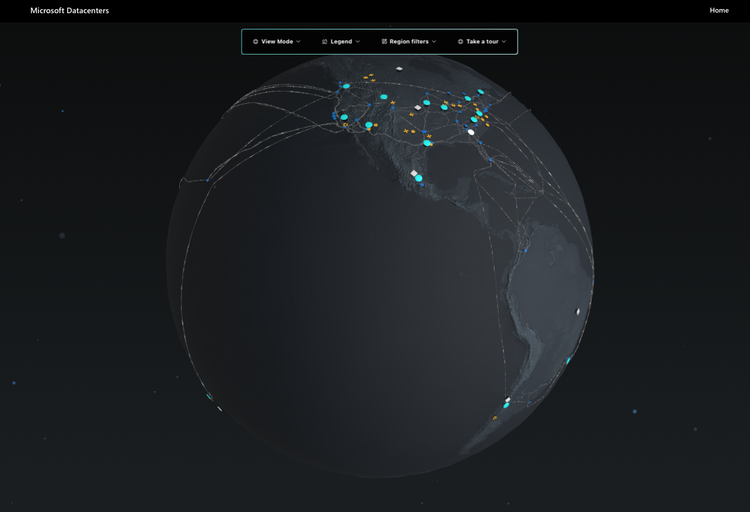Select the white marker in Canada at the globe's top
Screen dimensions: 750x512
point(399,68)
